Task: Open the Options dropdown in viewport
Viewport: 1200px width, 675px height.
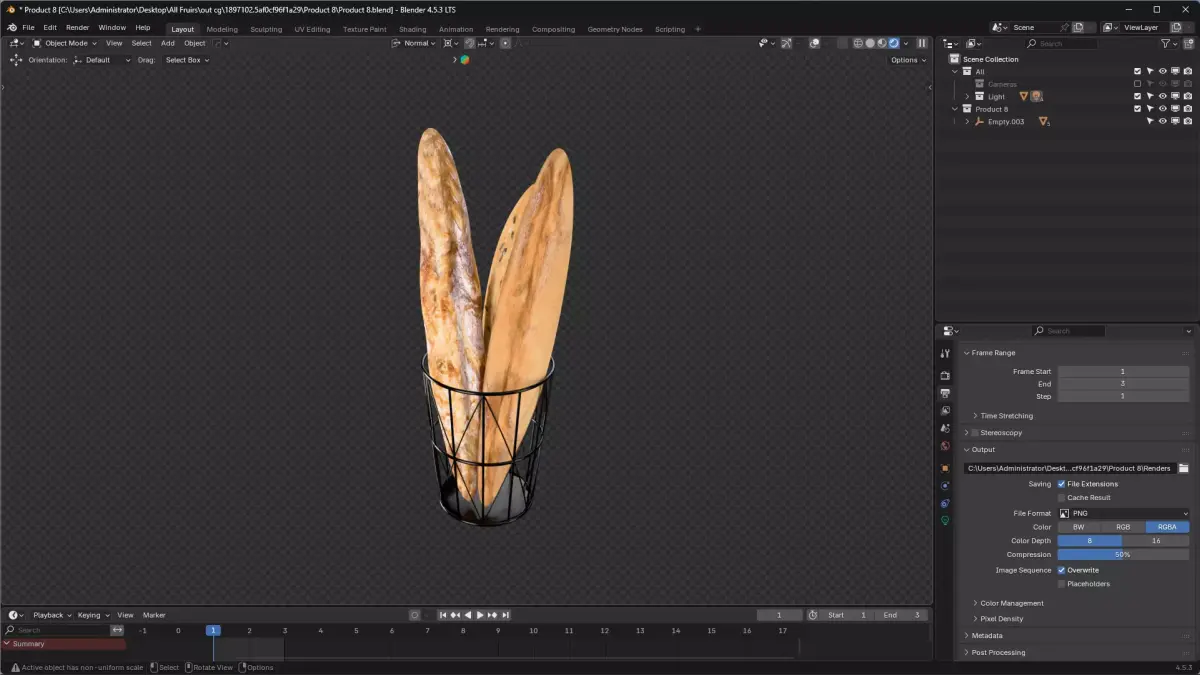Action: pos(908,60)
